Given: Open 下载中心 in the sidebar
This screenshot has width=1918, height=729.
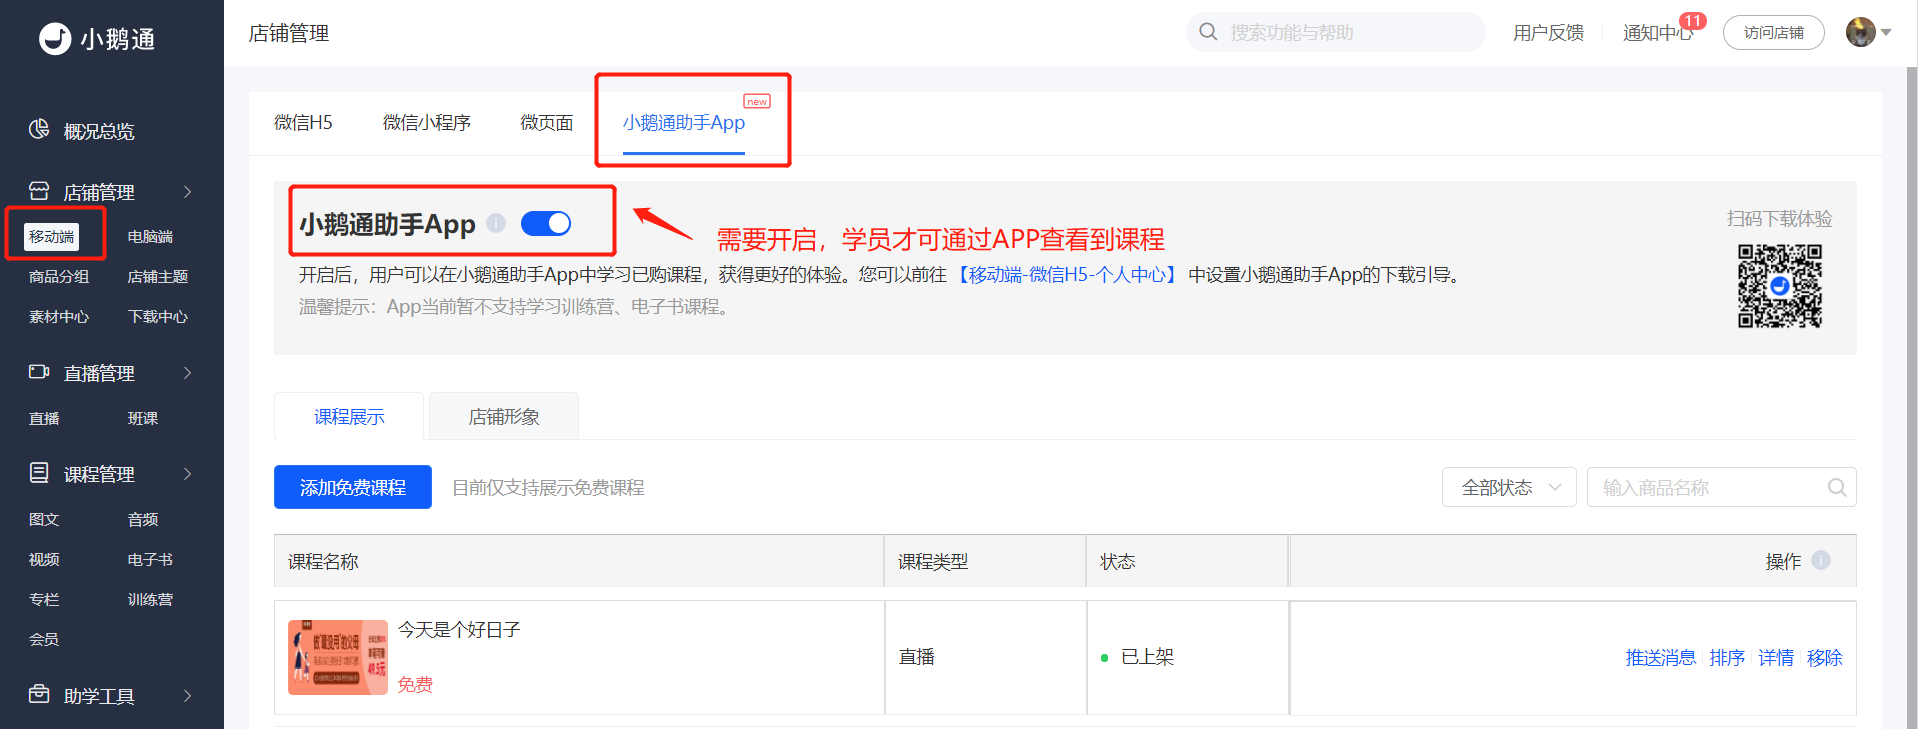Looking at the screenshot, I should (x=158, y=317).
